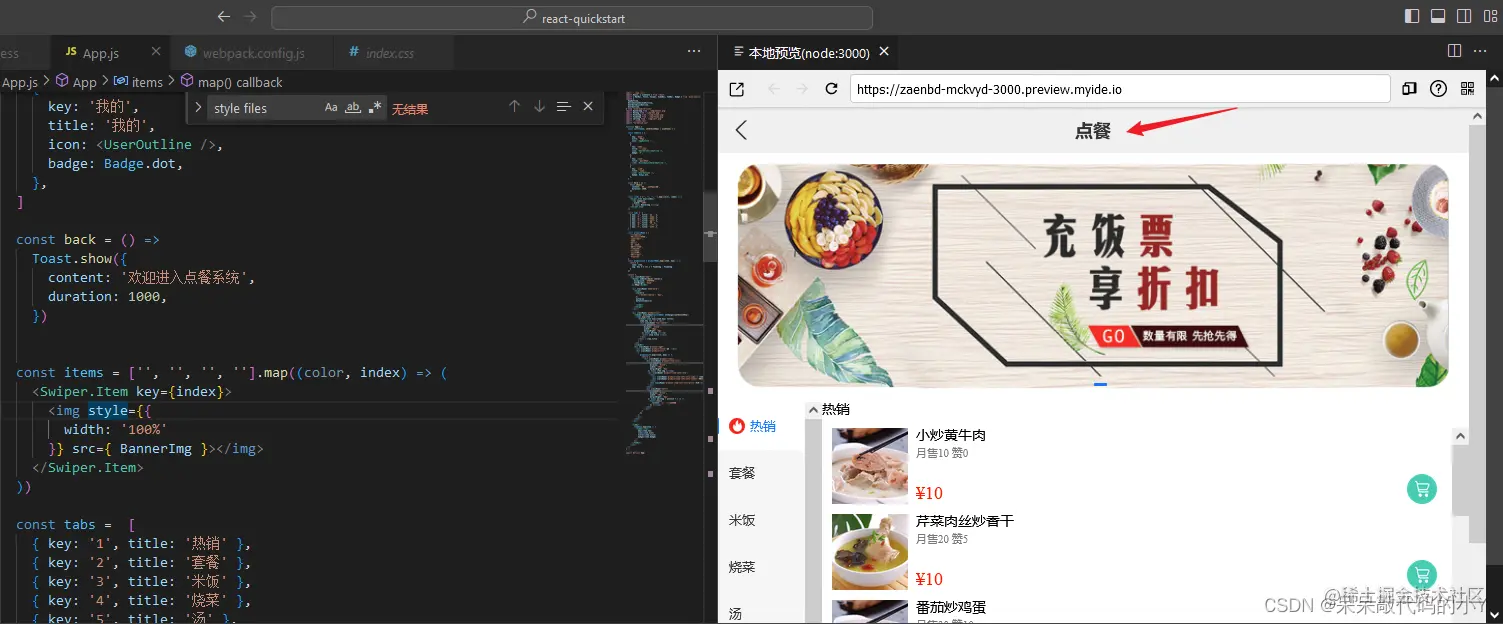Add 小炒黄牛肉 to cart
Viewport: 1503px width, 624px height.
(x=1422, y=489)
